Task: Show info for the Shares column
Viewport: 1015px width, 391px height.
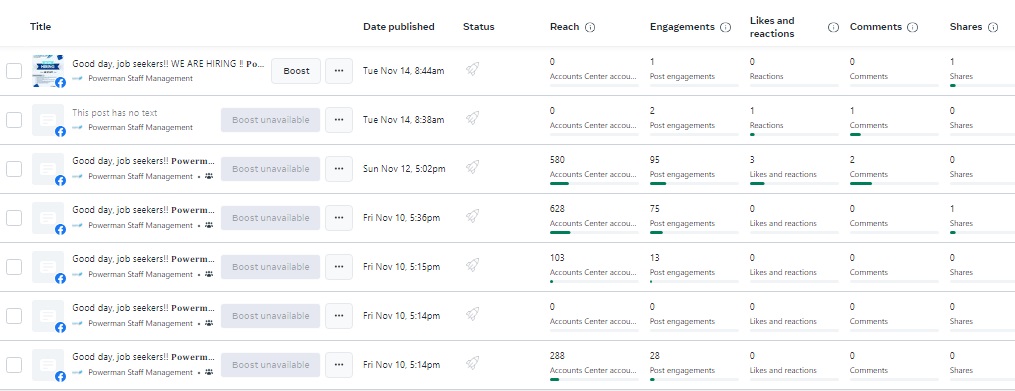Action: (x=993, y=27)
